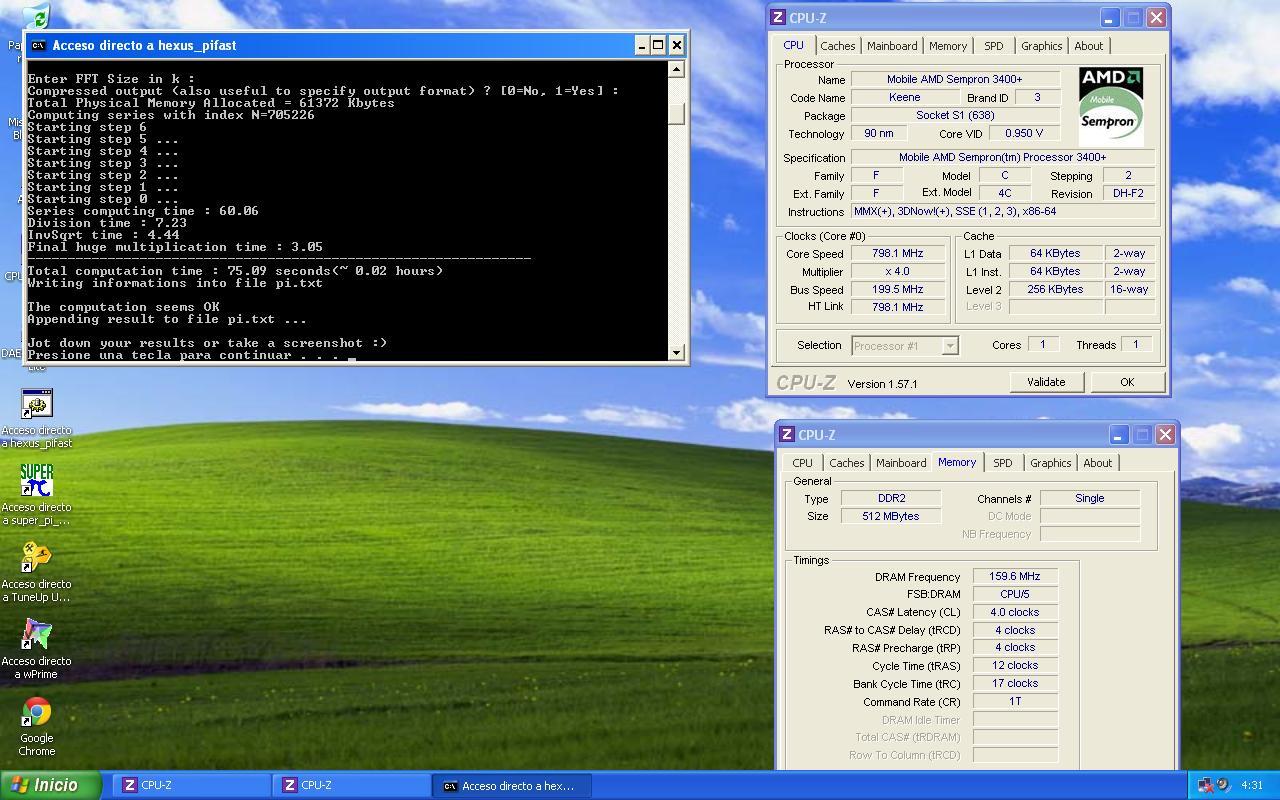This screenshot has height=800, width=1280.
Task: Click the Code Name value Keene
Action: point(904,98)
